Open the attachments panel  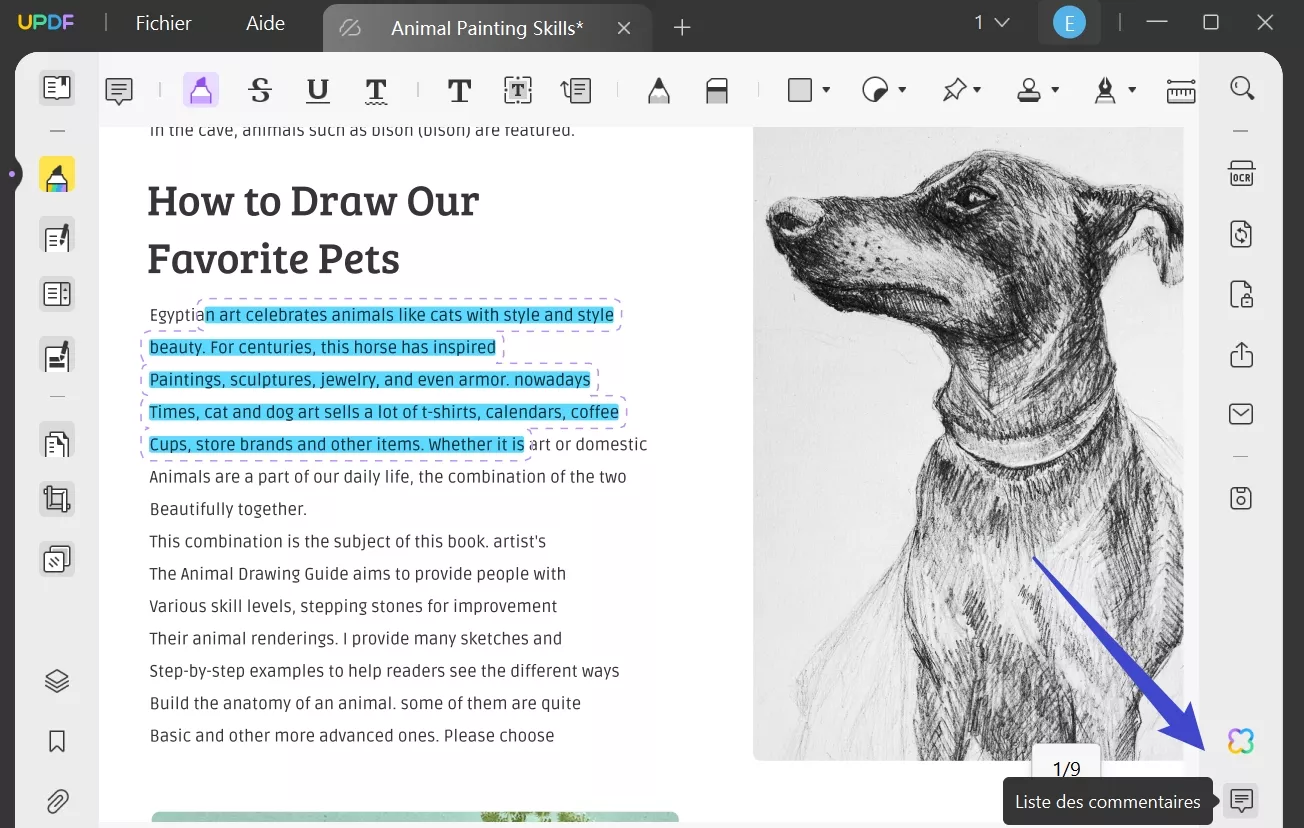click(x=56, y=800)
